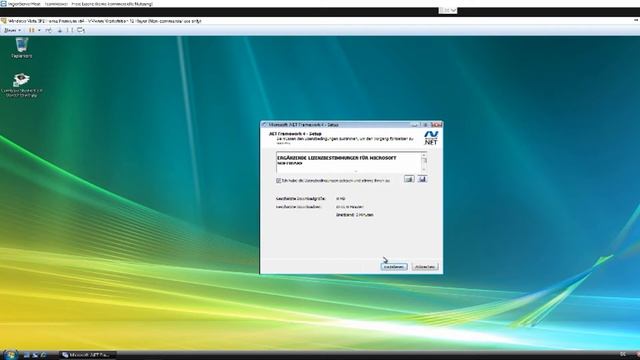This screenshot has width=640, height=360.
Task: Click inside the license terms text box
Action: [348, 162]
